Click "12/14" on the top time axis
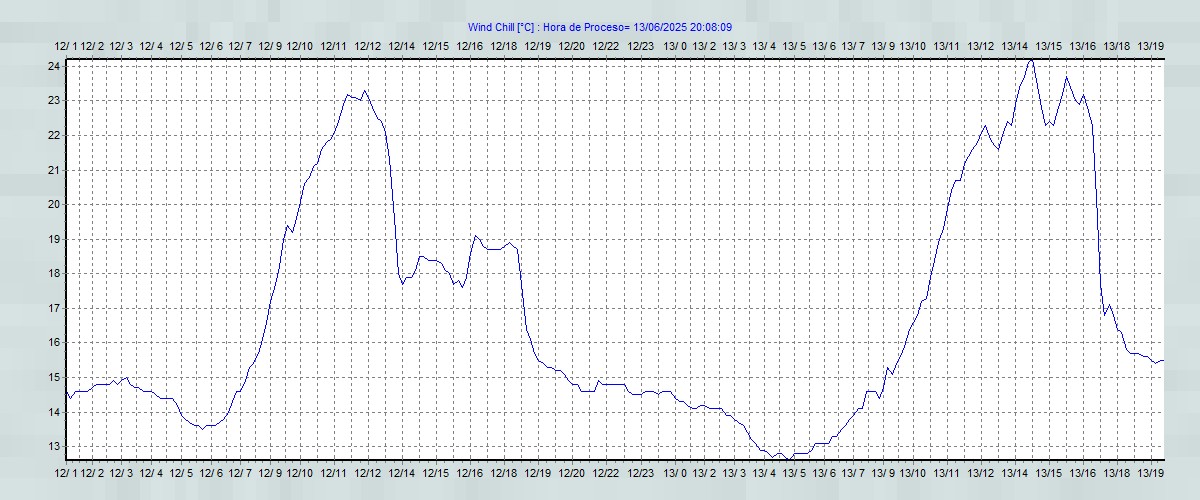The image size is (1200, 500). 402,46
